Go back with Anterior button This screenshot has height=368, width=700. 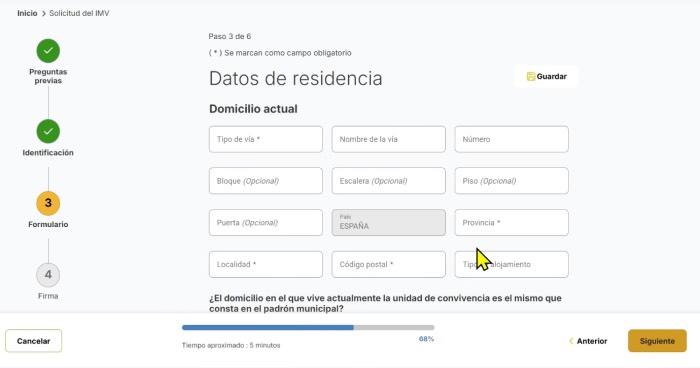tap(588, 341)
